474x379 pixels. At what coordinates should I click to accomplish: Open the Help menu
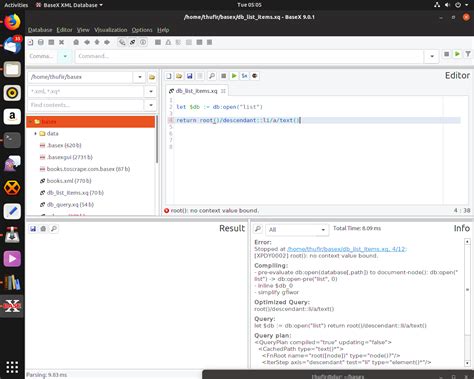point(163,30)
